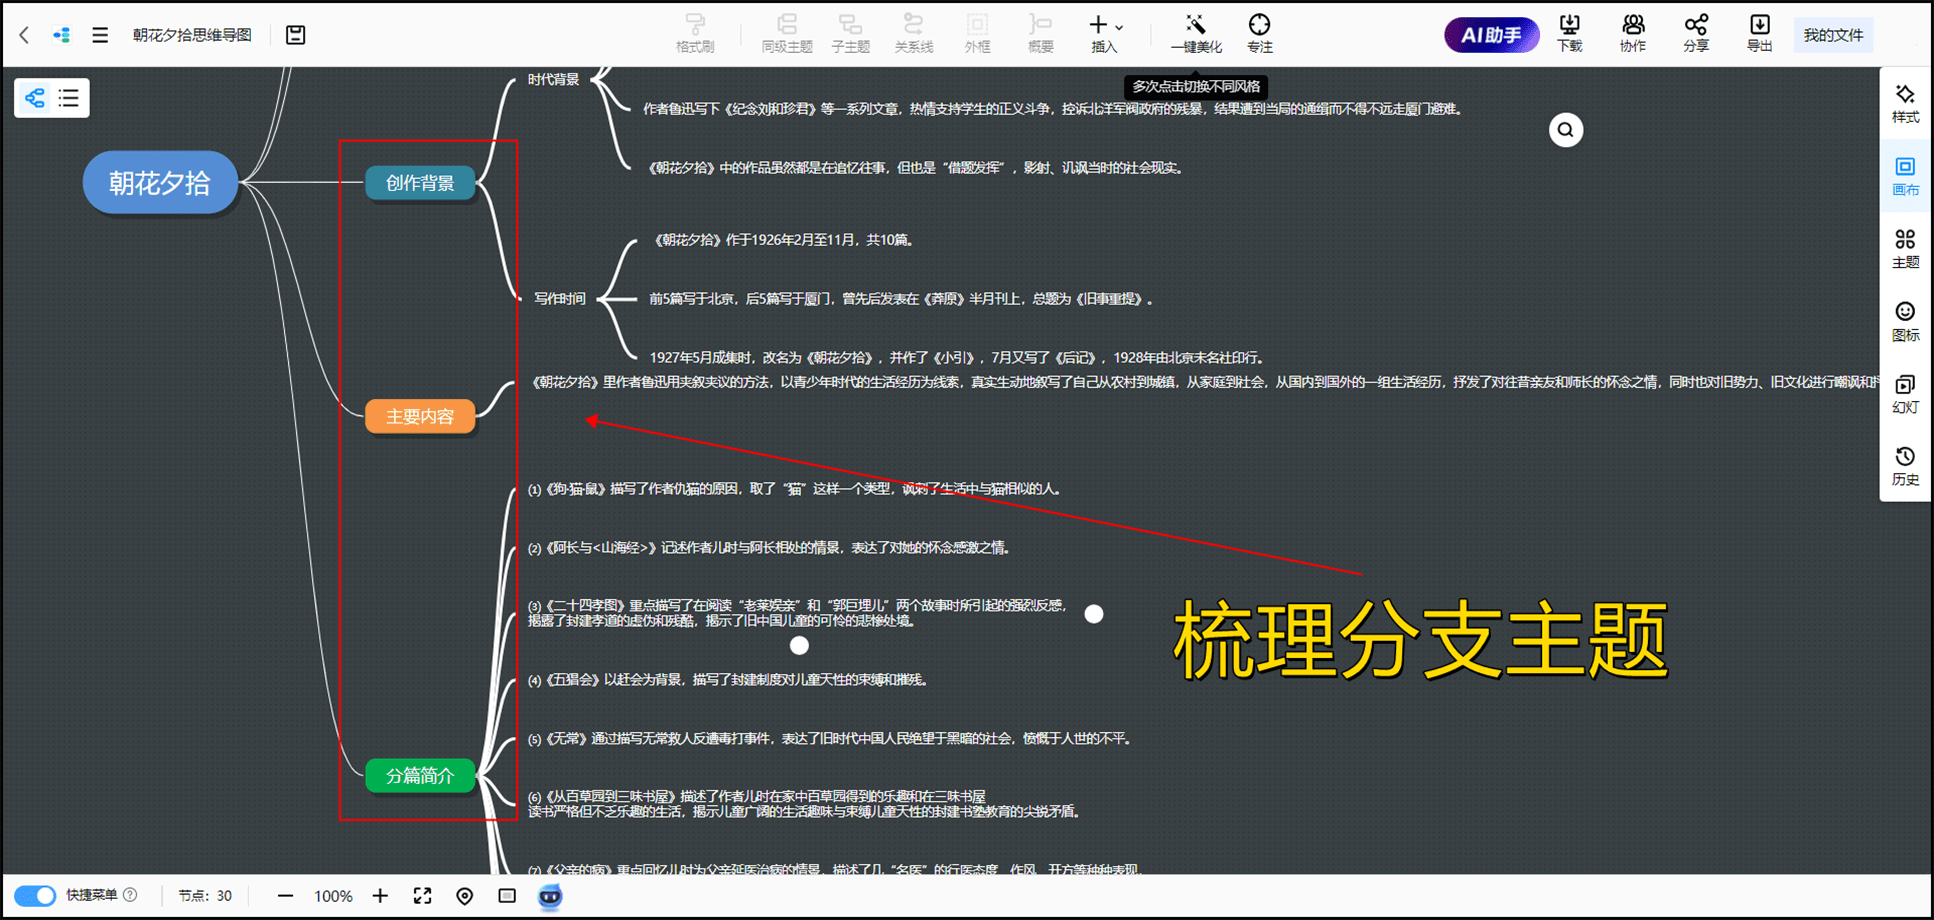Screen dimensions: 1934x920
Task: Select the 创作背景 branch node
Action: pos(420,183)
